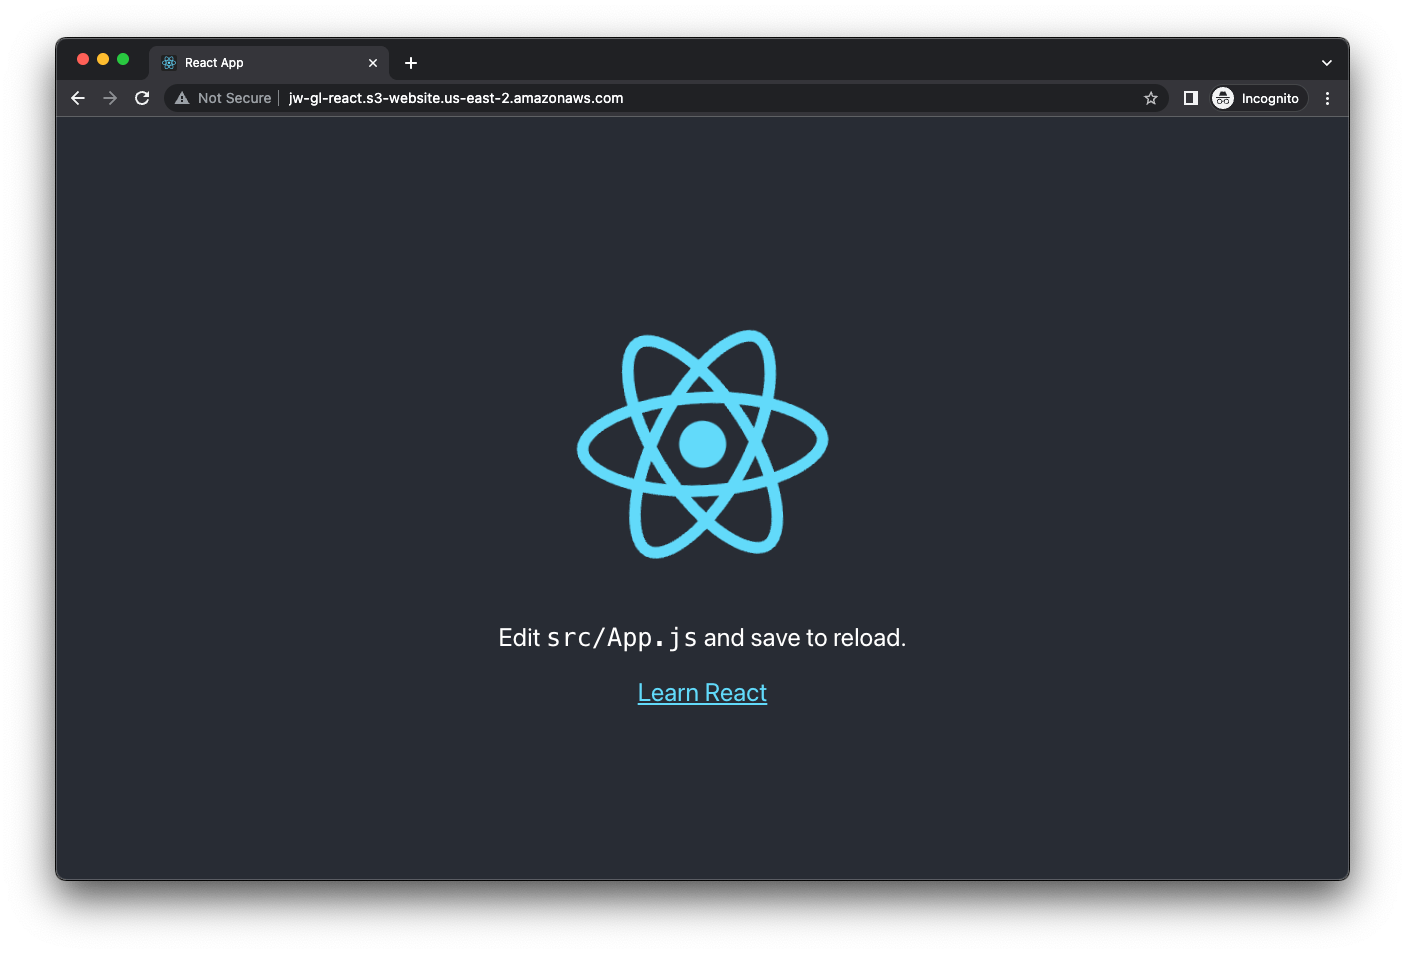Open the tab search chevron
This screenshot has height=954, width=1405.
(x=1326, y=62)
